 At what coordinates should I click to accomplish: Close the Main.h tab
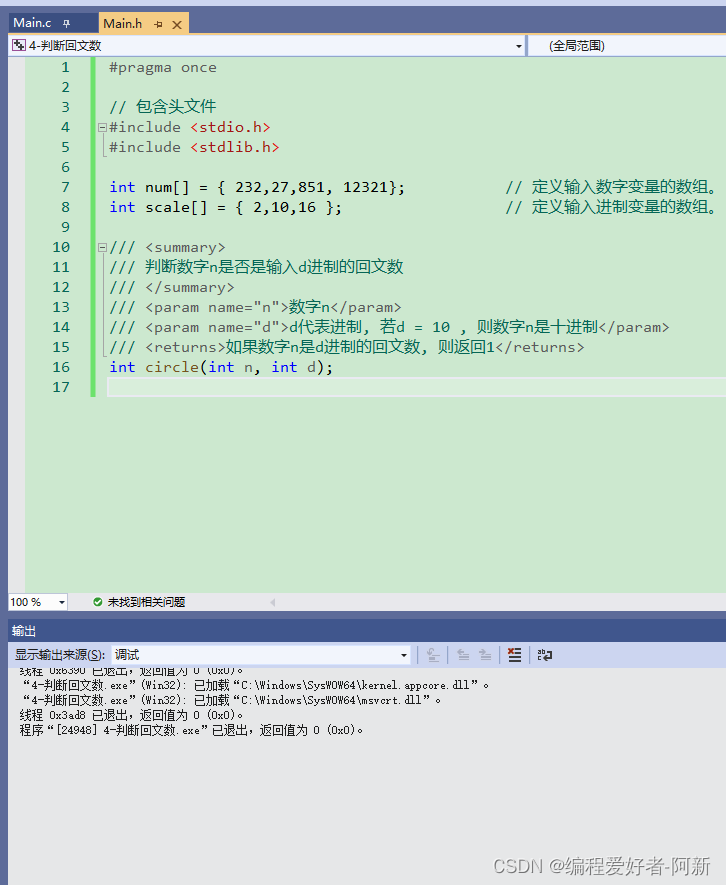pyautogui.click(x=177, y=24)
